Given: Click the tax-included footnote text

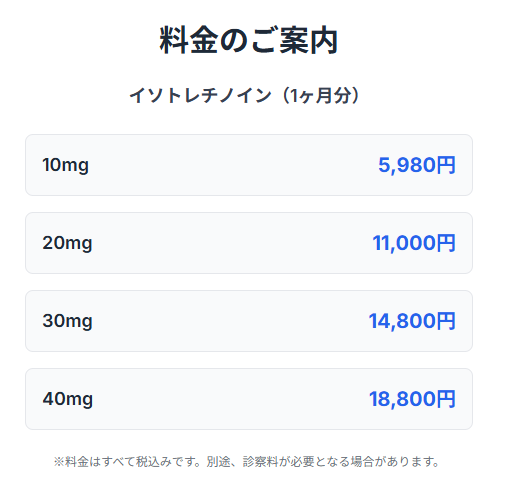Looking at the screenshot, I should point(246,462).
